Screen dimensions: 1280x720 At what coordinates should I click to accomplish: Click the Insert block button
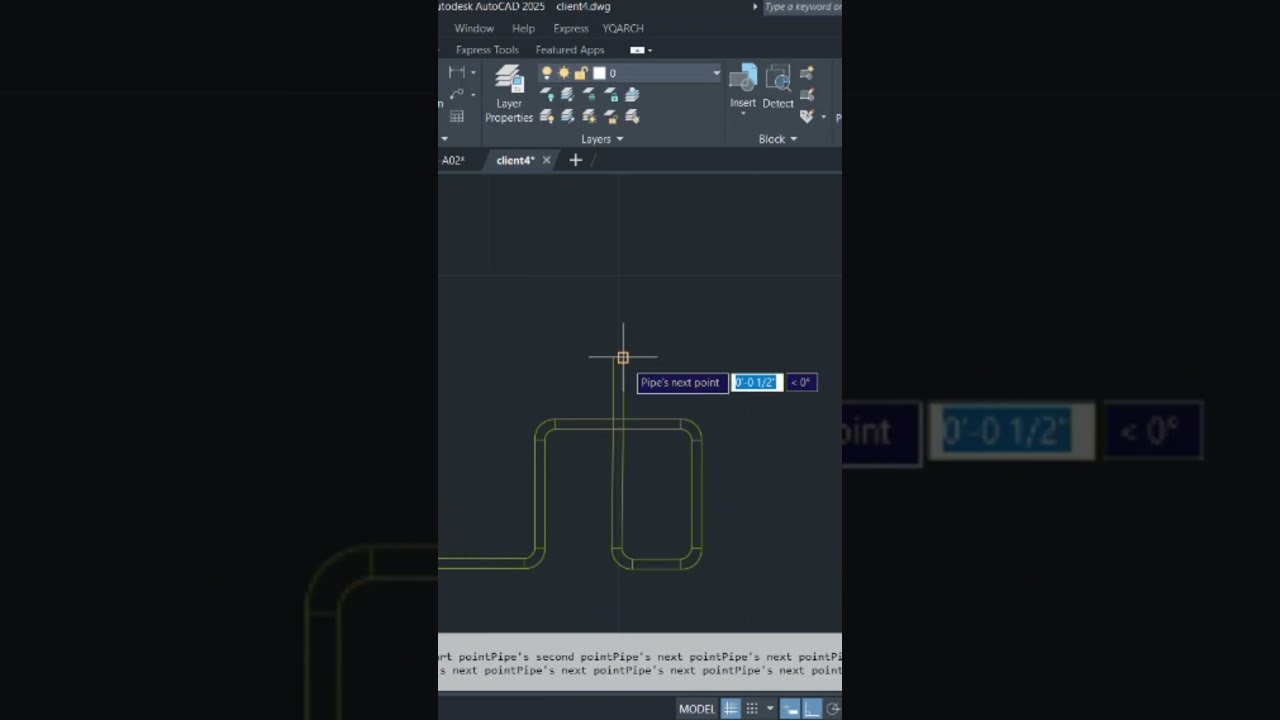(743, 86)
